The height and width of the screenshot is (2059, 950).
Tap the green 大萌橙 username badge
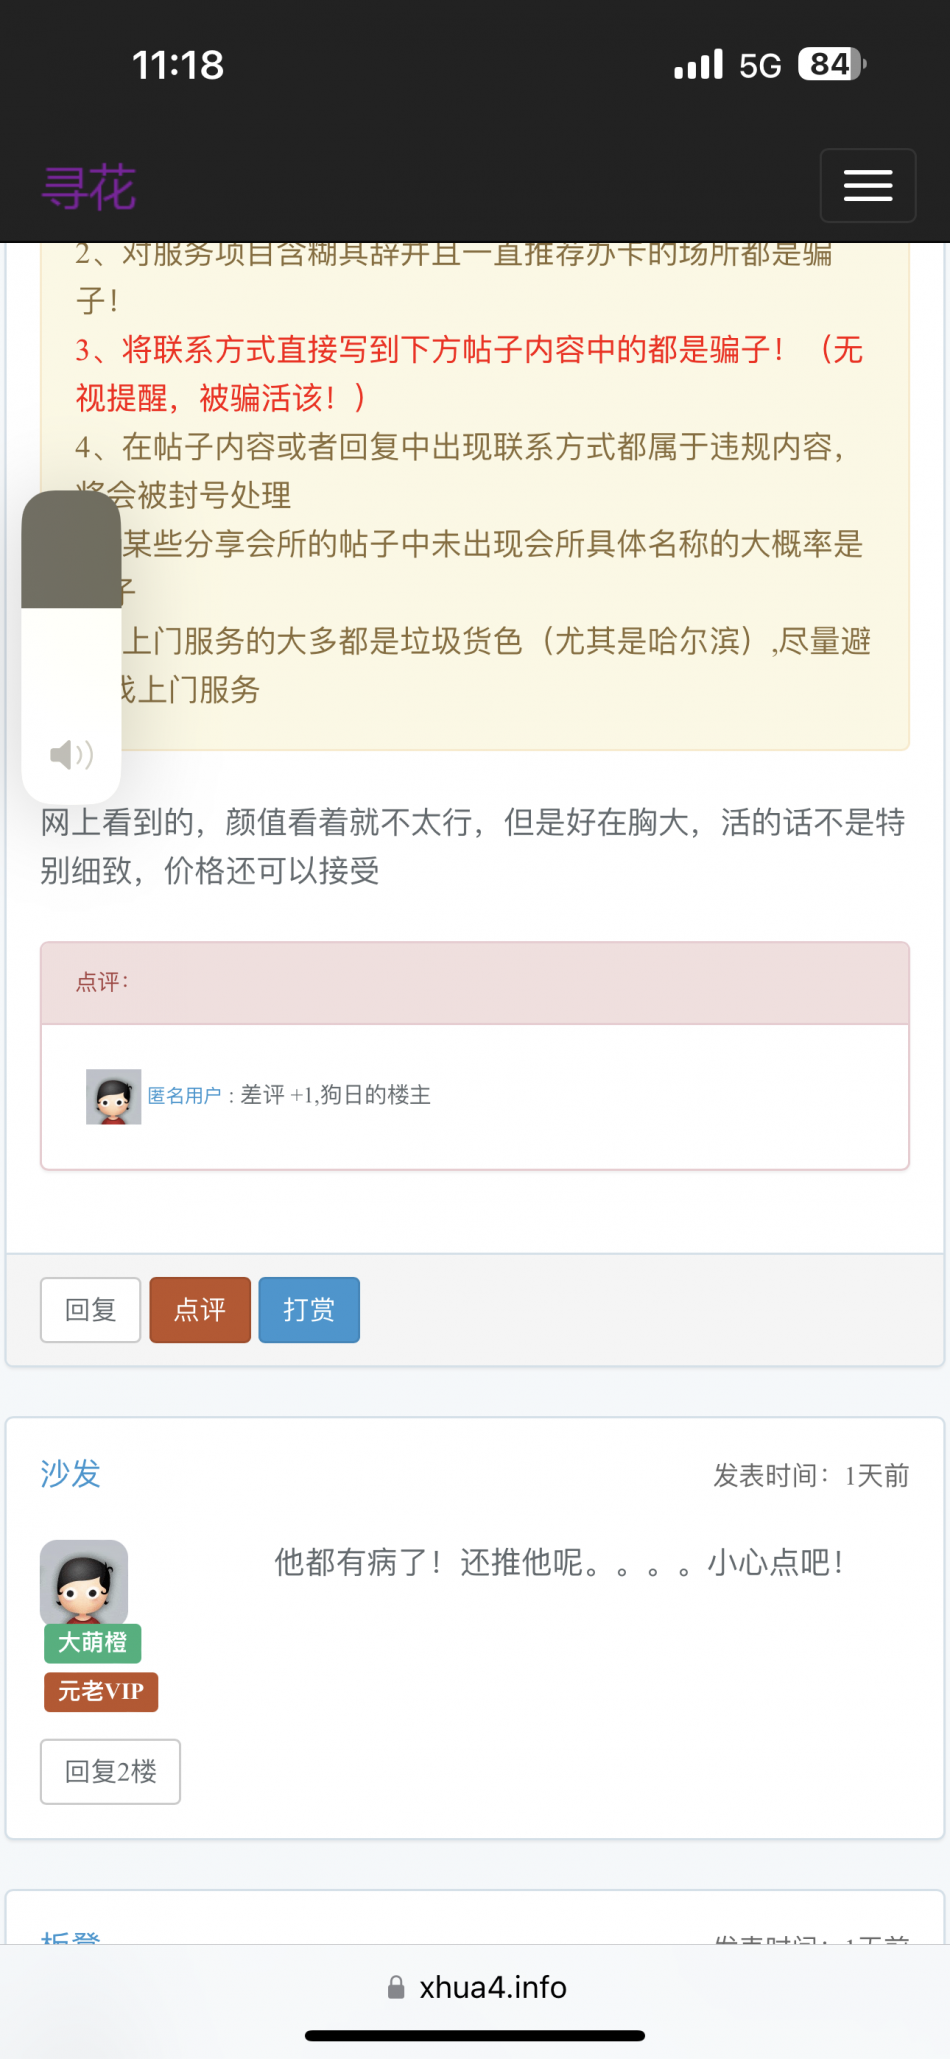[x=92, y=1642]
